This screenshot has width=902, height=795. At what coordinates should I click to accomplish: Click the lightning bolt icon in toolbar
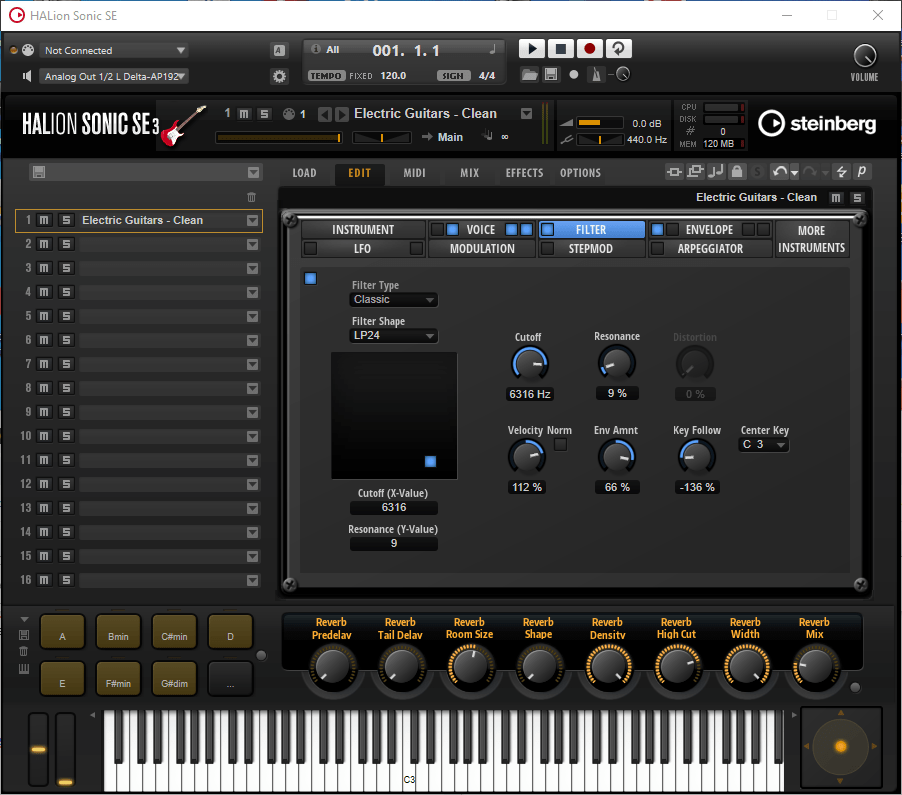pyautogui.click(x=842, y=171)
